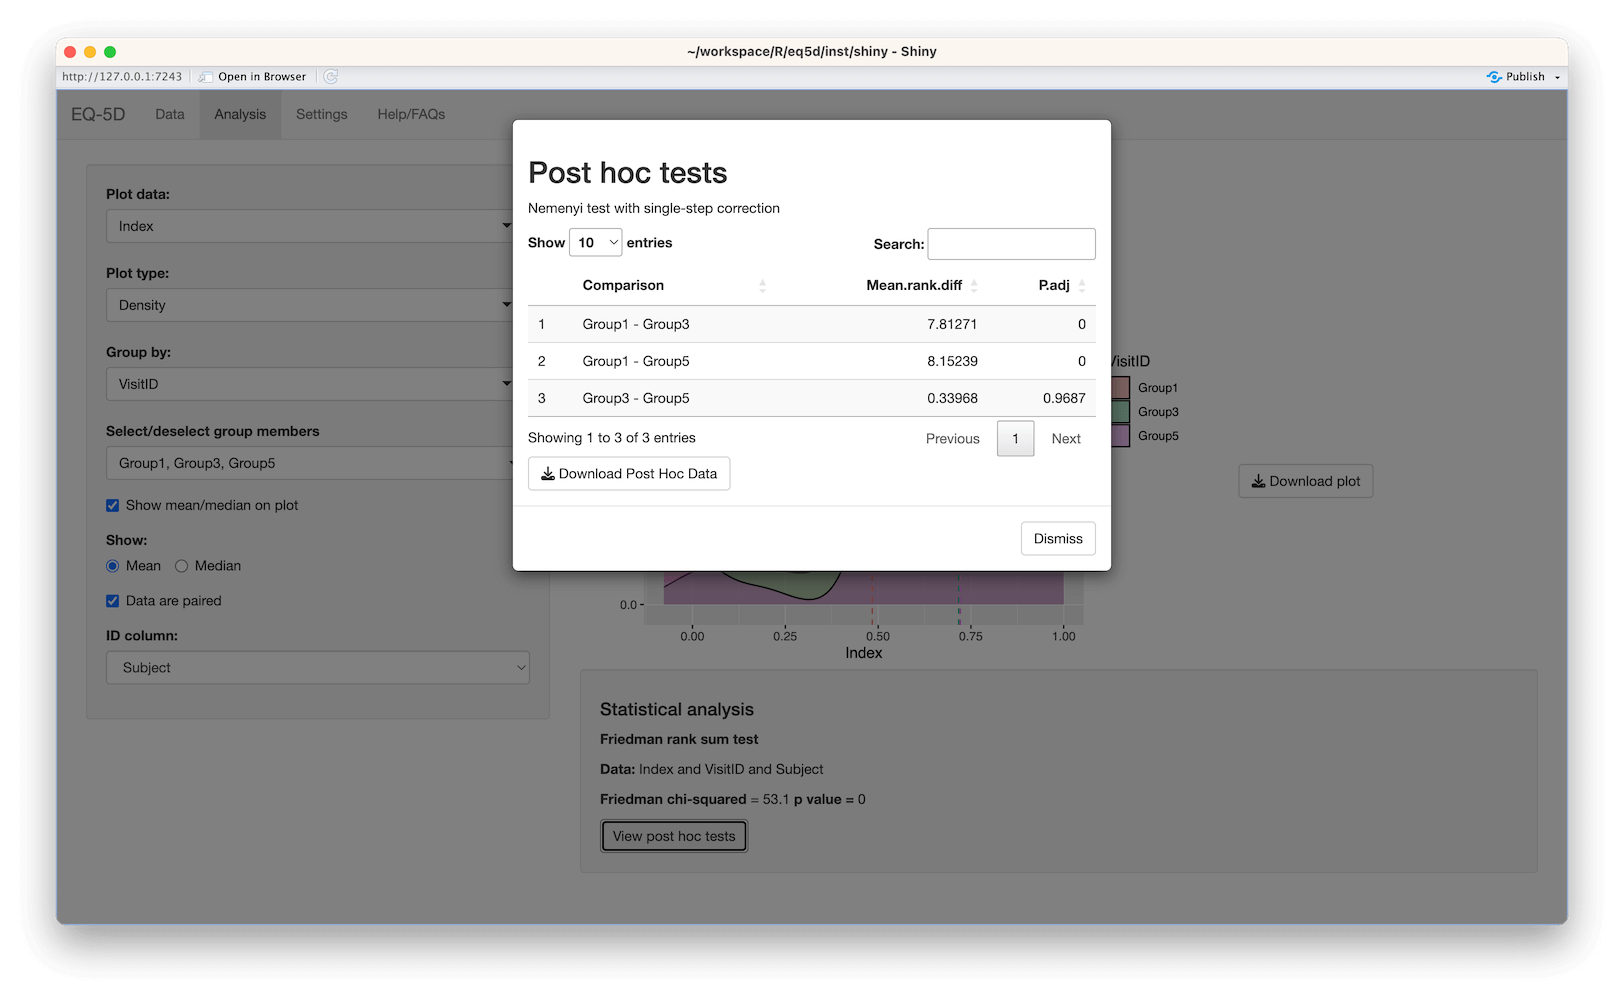
Task: Open the Show entries count dropdown
Action: click(596, 243)
